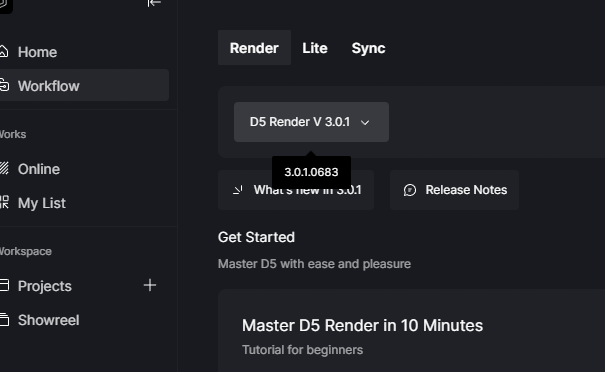The width and height of the screenshot is (605, 372).
Task: Switch to the Sync tab
Action: click(368, 48)
